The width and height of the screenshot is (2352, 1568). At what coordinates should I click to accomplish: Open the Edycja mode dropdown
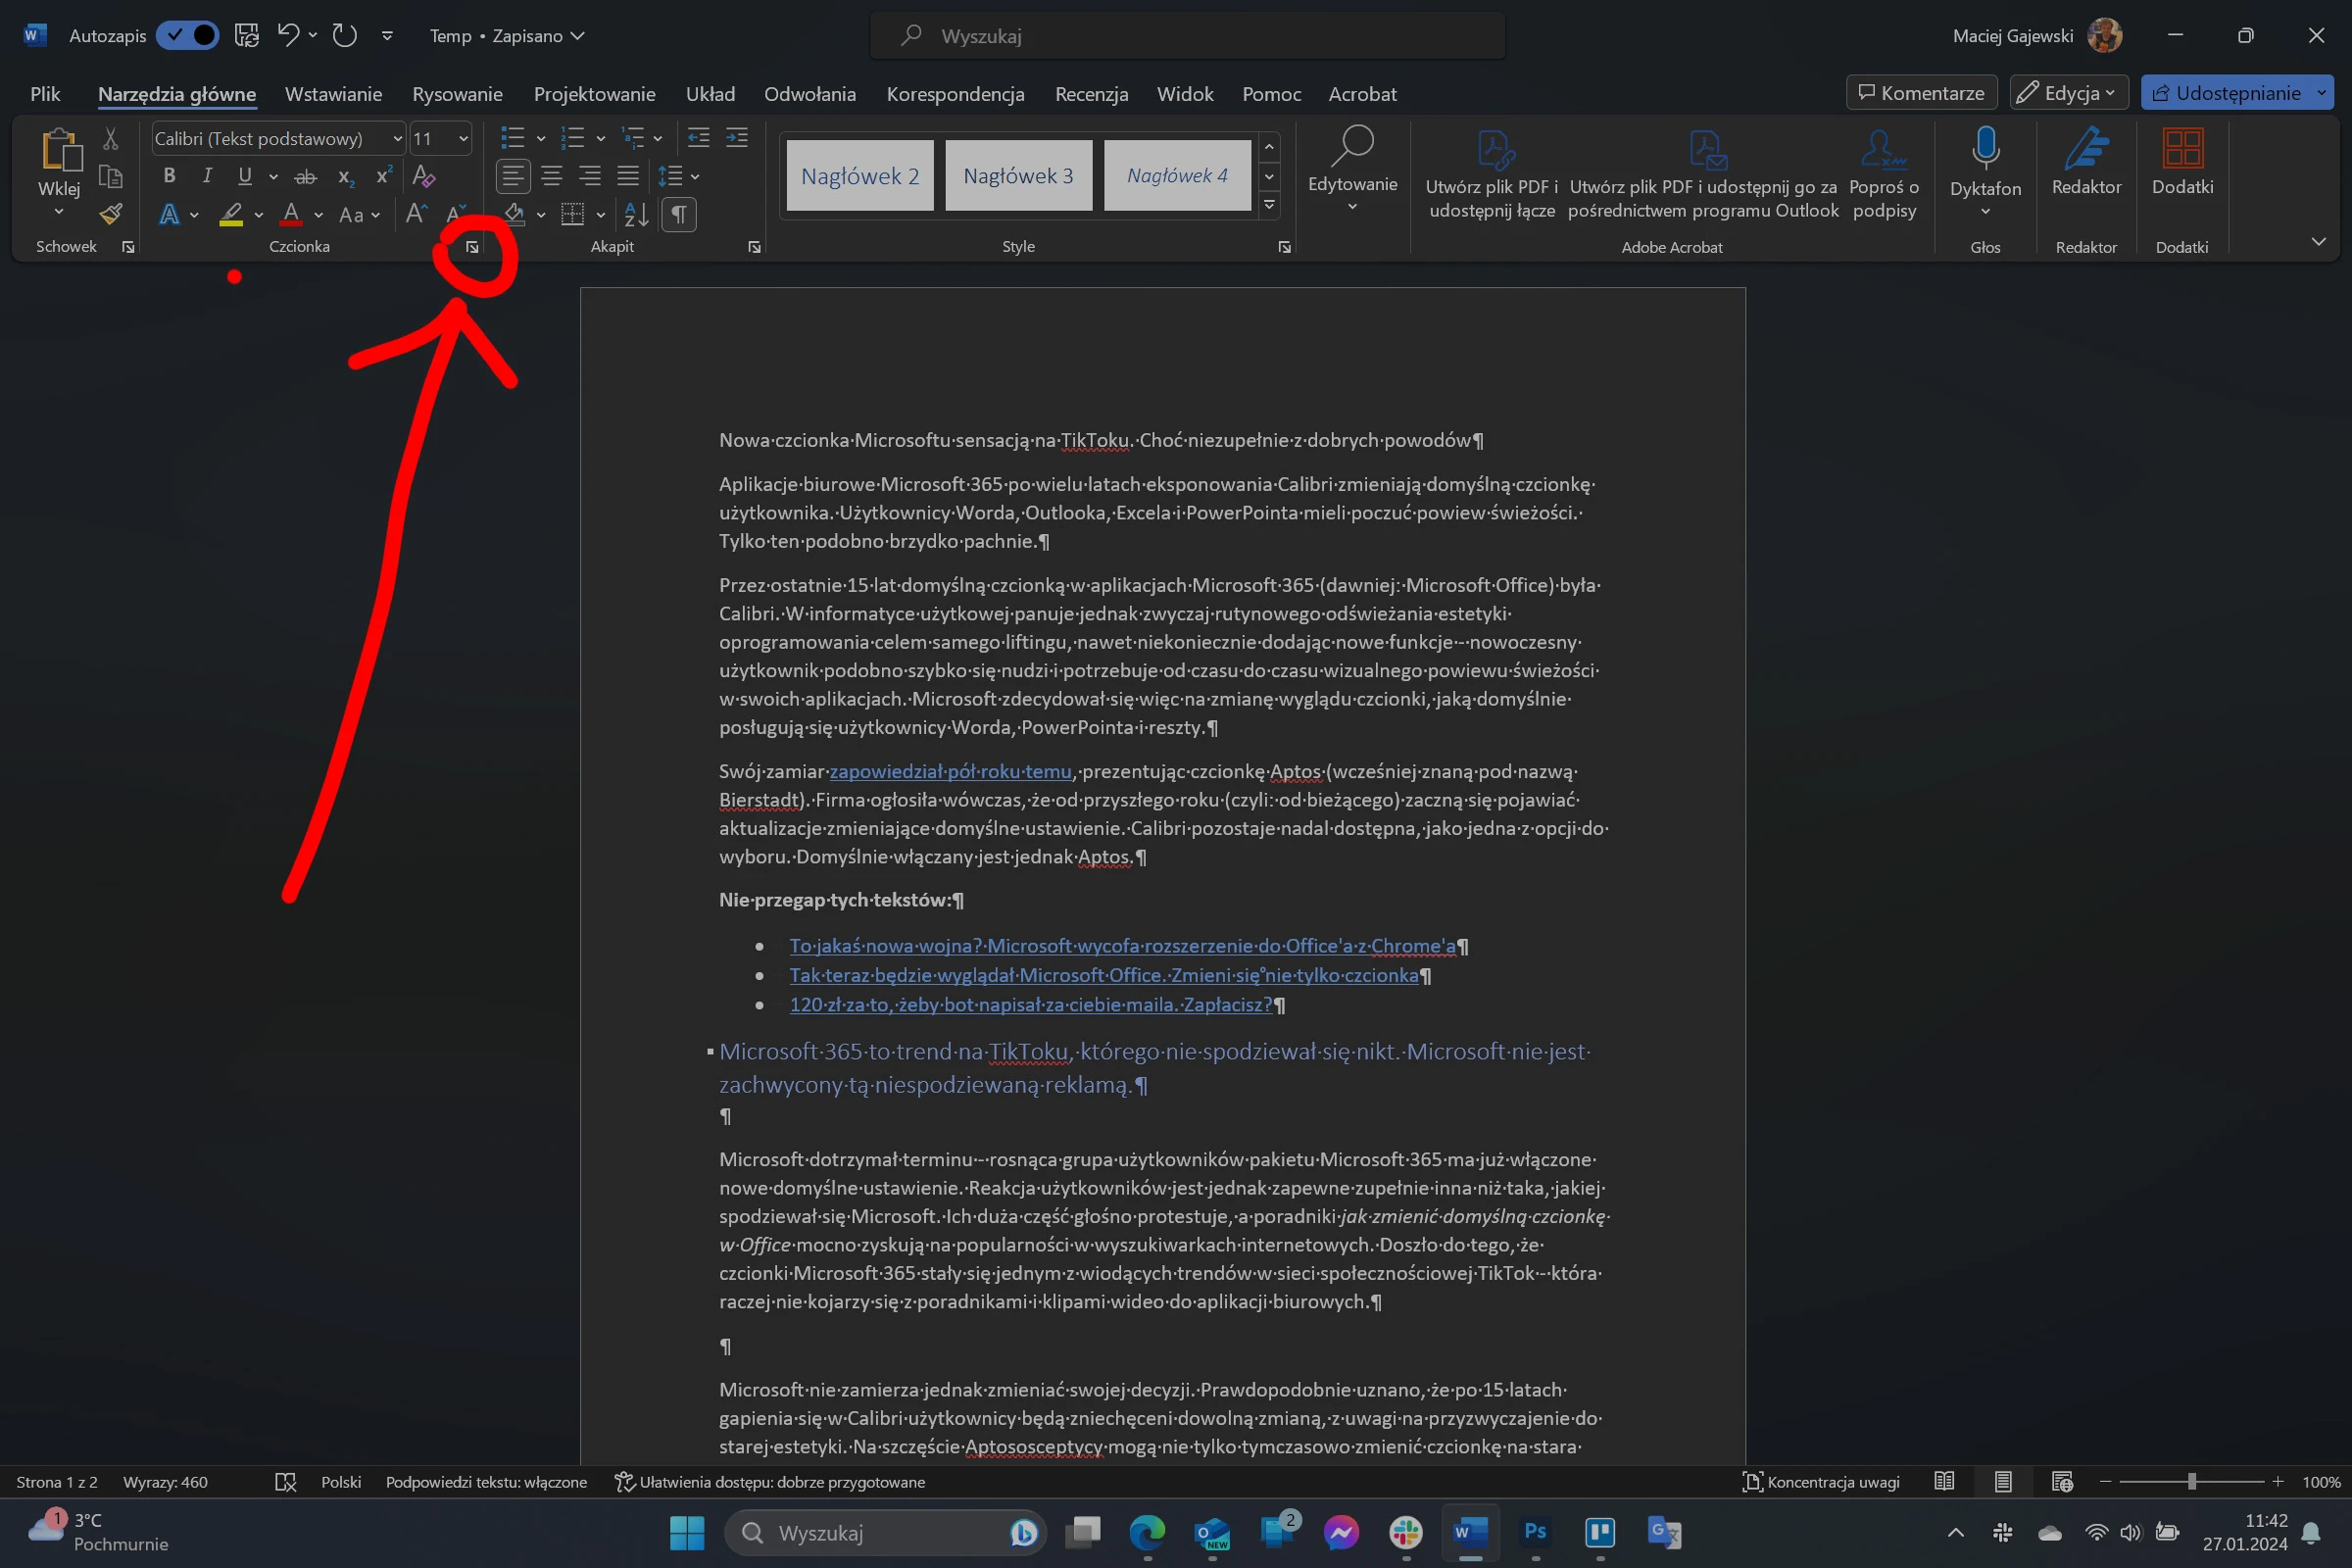click(x=2068, y=93)
